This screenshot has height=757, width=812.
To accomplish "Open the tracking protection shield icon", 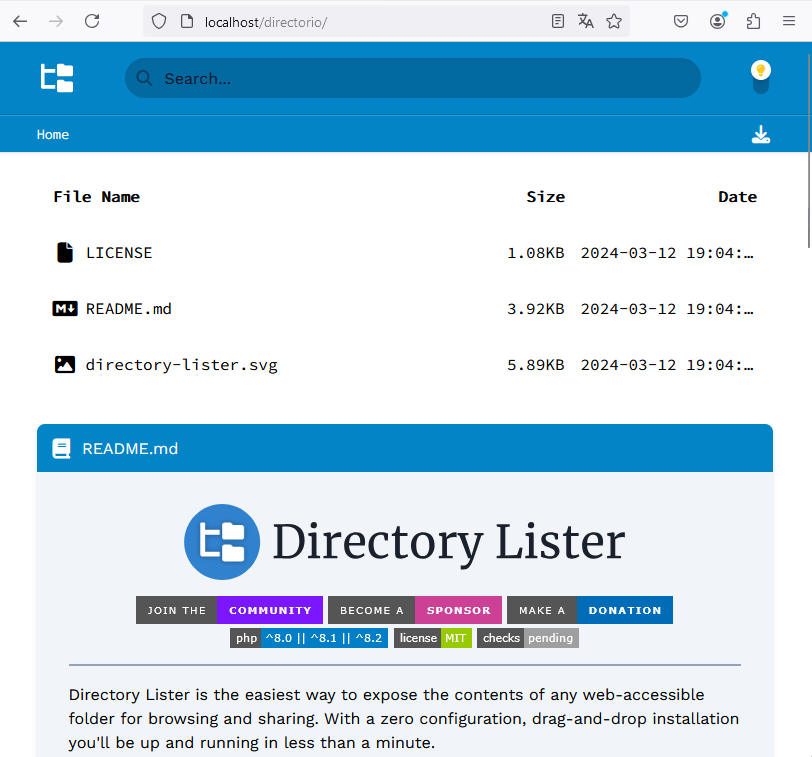I will point(159,22).
